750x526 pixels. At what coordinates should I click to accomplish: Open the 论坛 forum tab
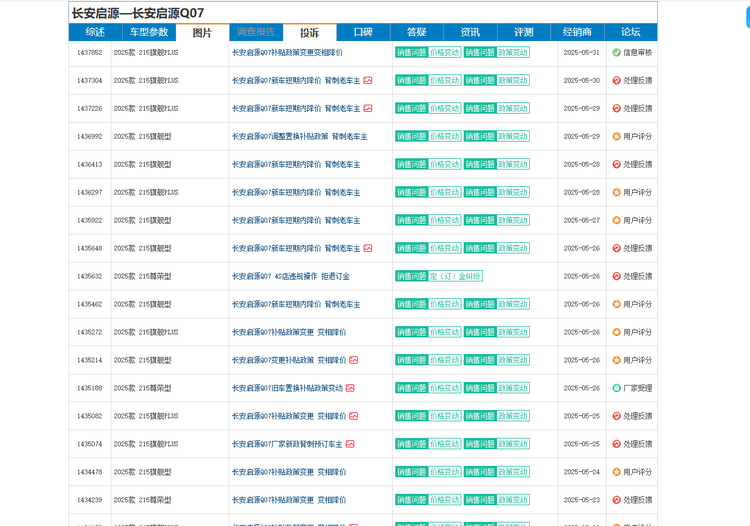[x=631, y=32]
